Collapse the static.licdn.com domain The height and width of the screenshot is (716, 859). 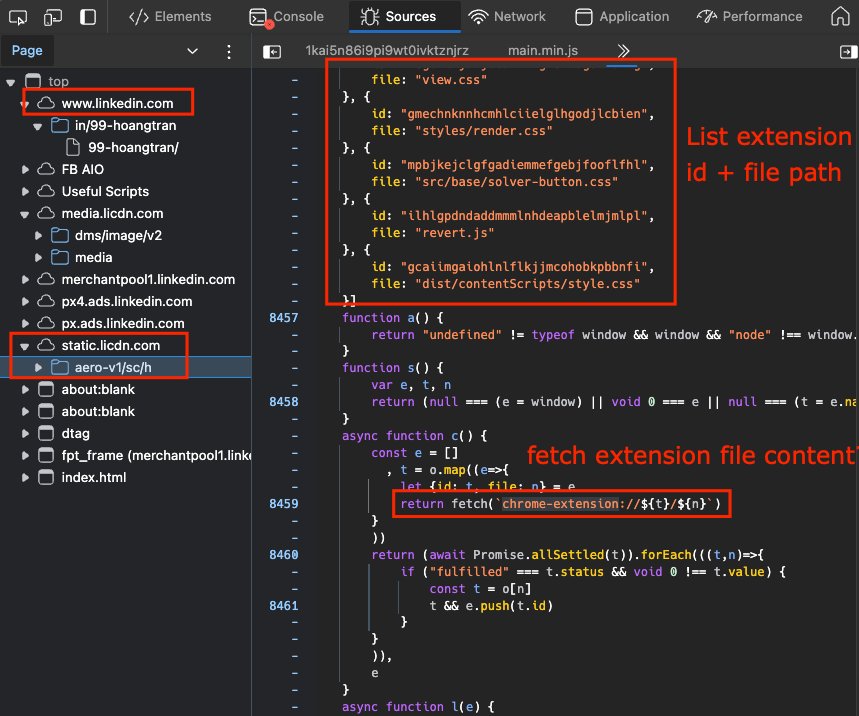click(x=25, y=346)
